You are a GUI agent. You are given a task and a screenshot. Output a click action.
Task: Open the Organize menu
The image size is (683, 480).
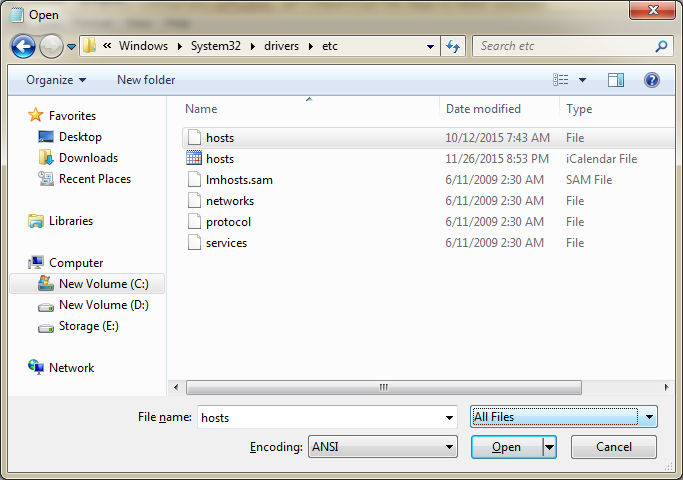56,80
